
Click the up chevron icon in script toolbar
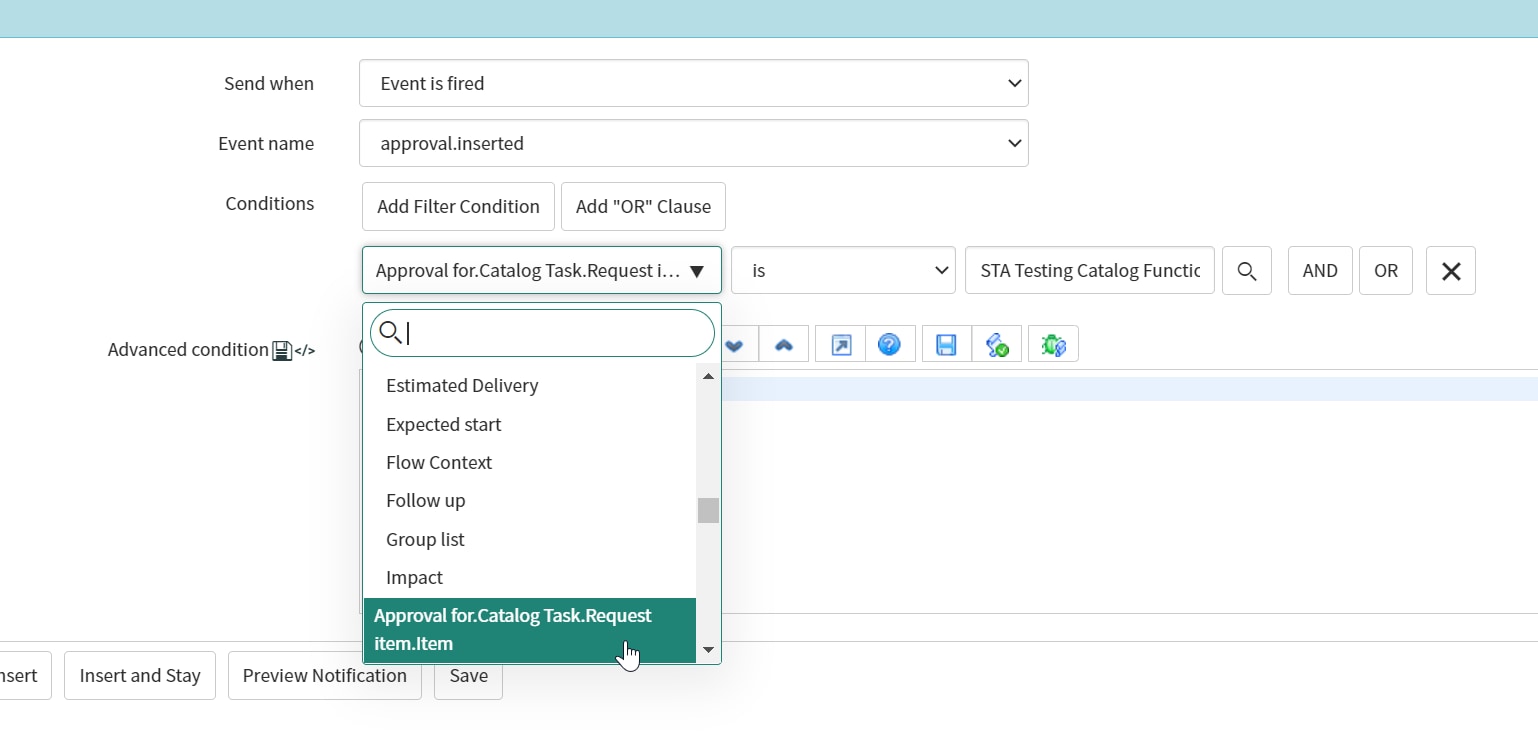[784, 345]
